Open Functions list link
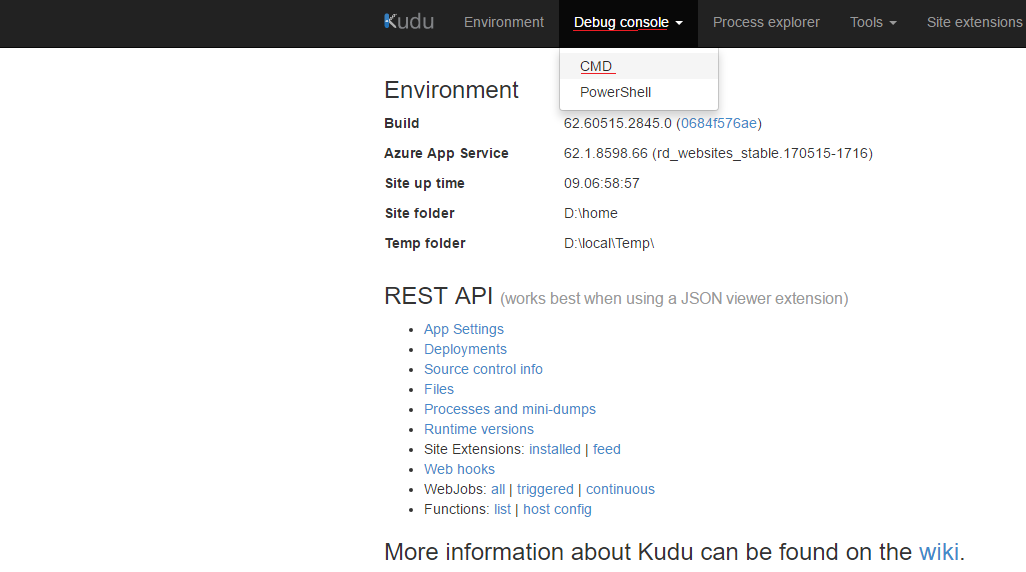The height and width of the screenshot is (572, 1026). [x=503, y=509]
